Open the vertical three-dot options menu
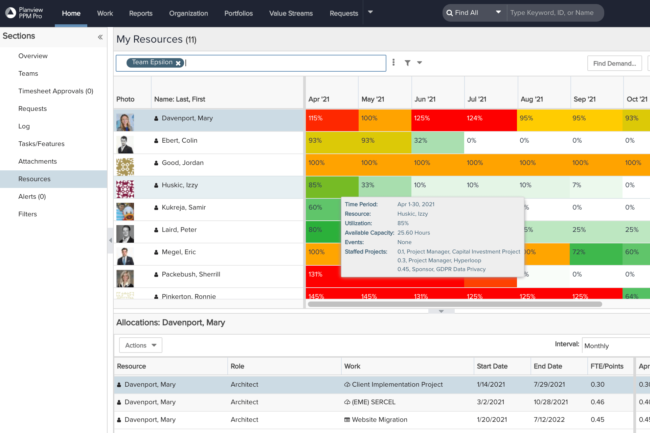The height and width of the screenshot is (433, 650). [395, 62]
